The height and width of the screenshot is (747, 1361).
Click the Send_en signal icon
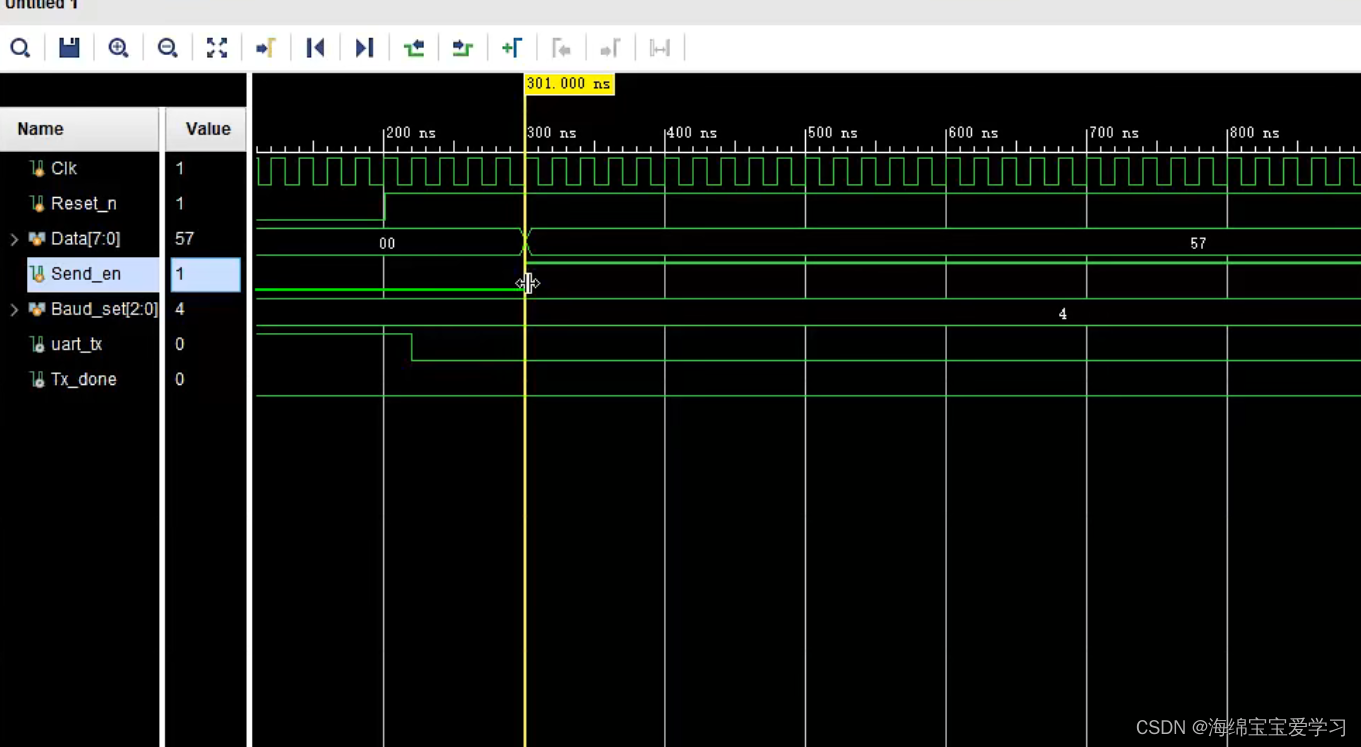37,274
